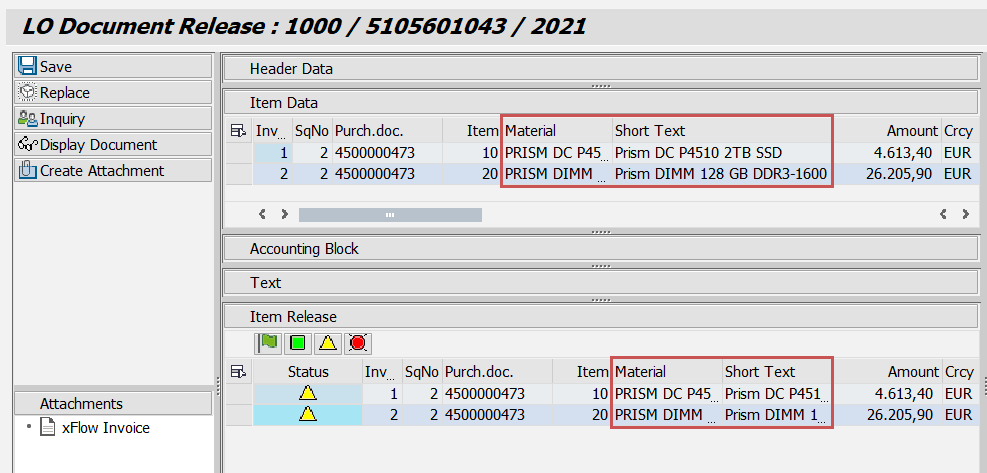Click select-all icon in Item Data table
Screen dimensions: 987x473
[238, 131]
